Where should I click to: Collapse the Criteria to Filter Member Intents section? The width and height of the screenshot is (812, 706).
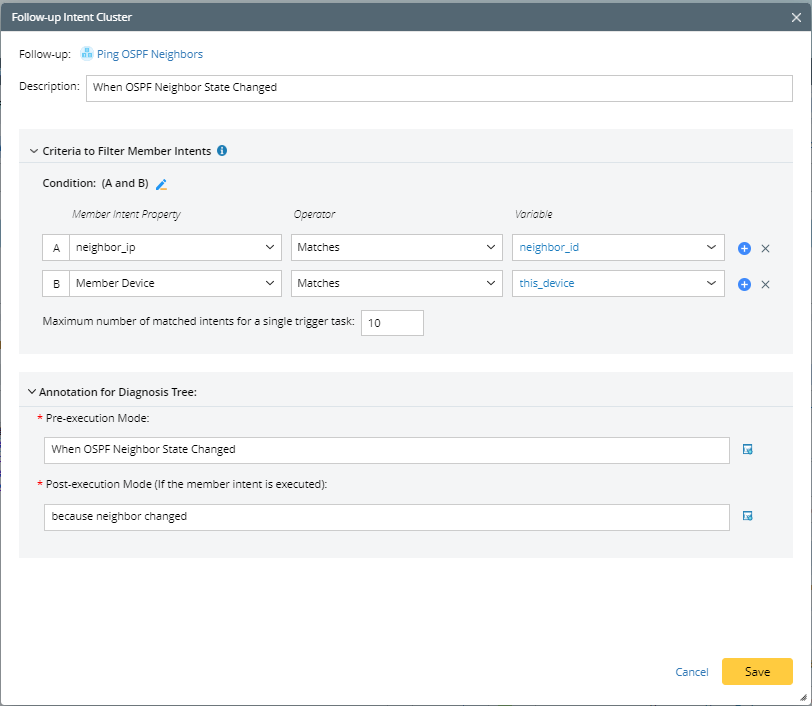tap(32, 151)
